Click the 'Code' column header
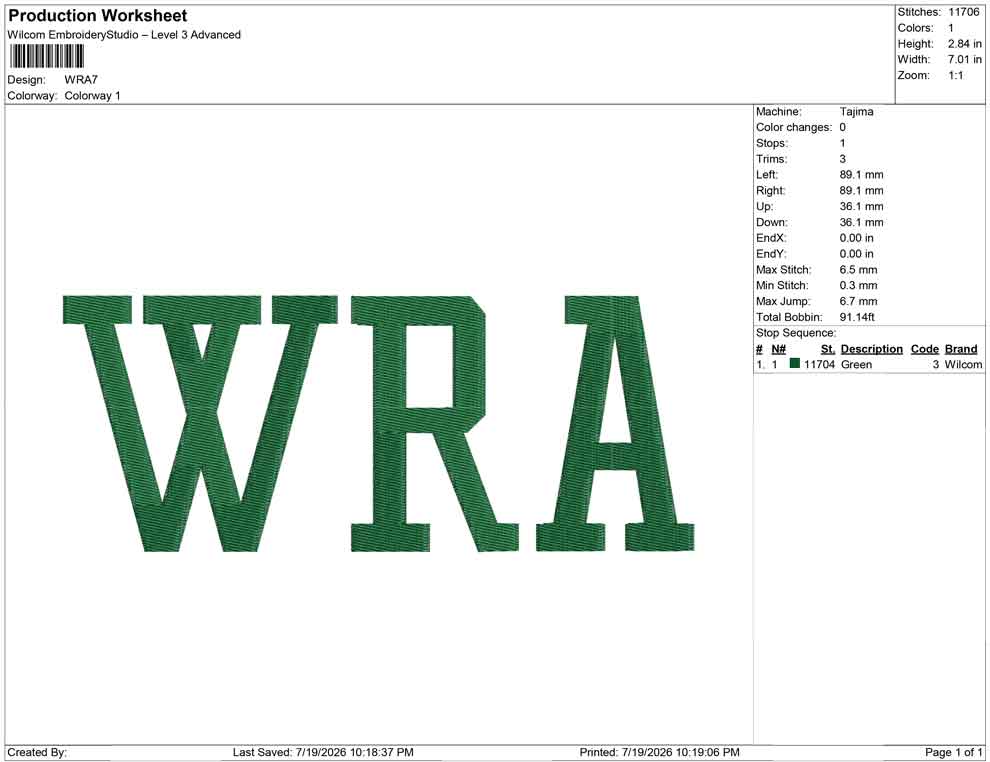Image resolution: width=990 pixels, height=762 pixels. click(925, 349)
